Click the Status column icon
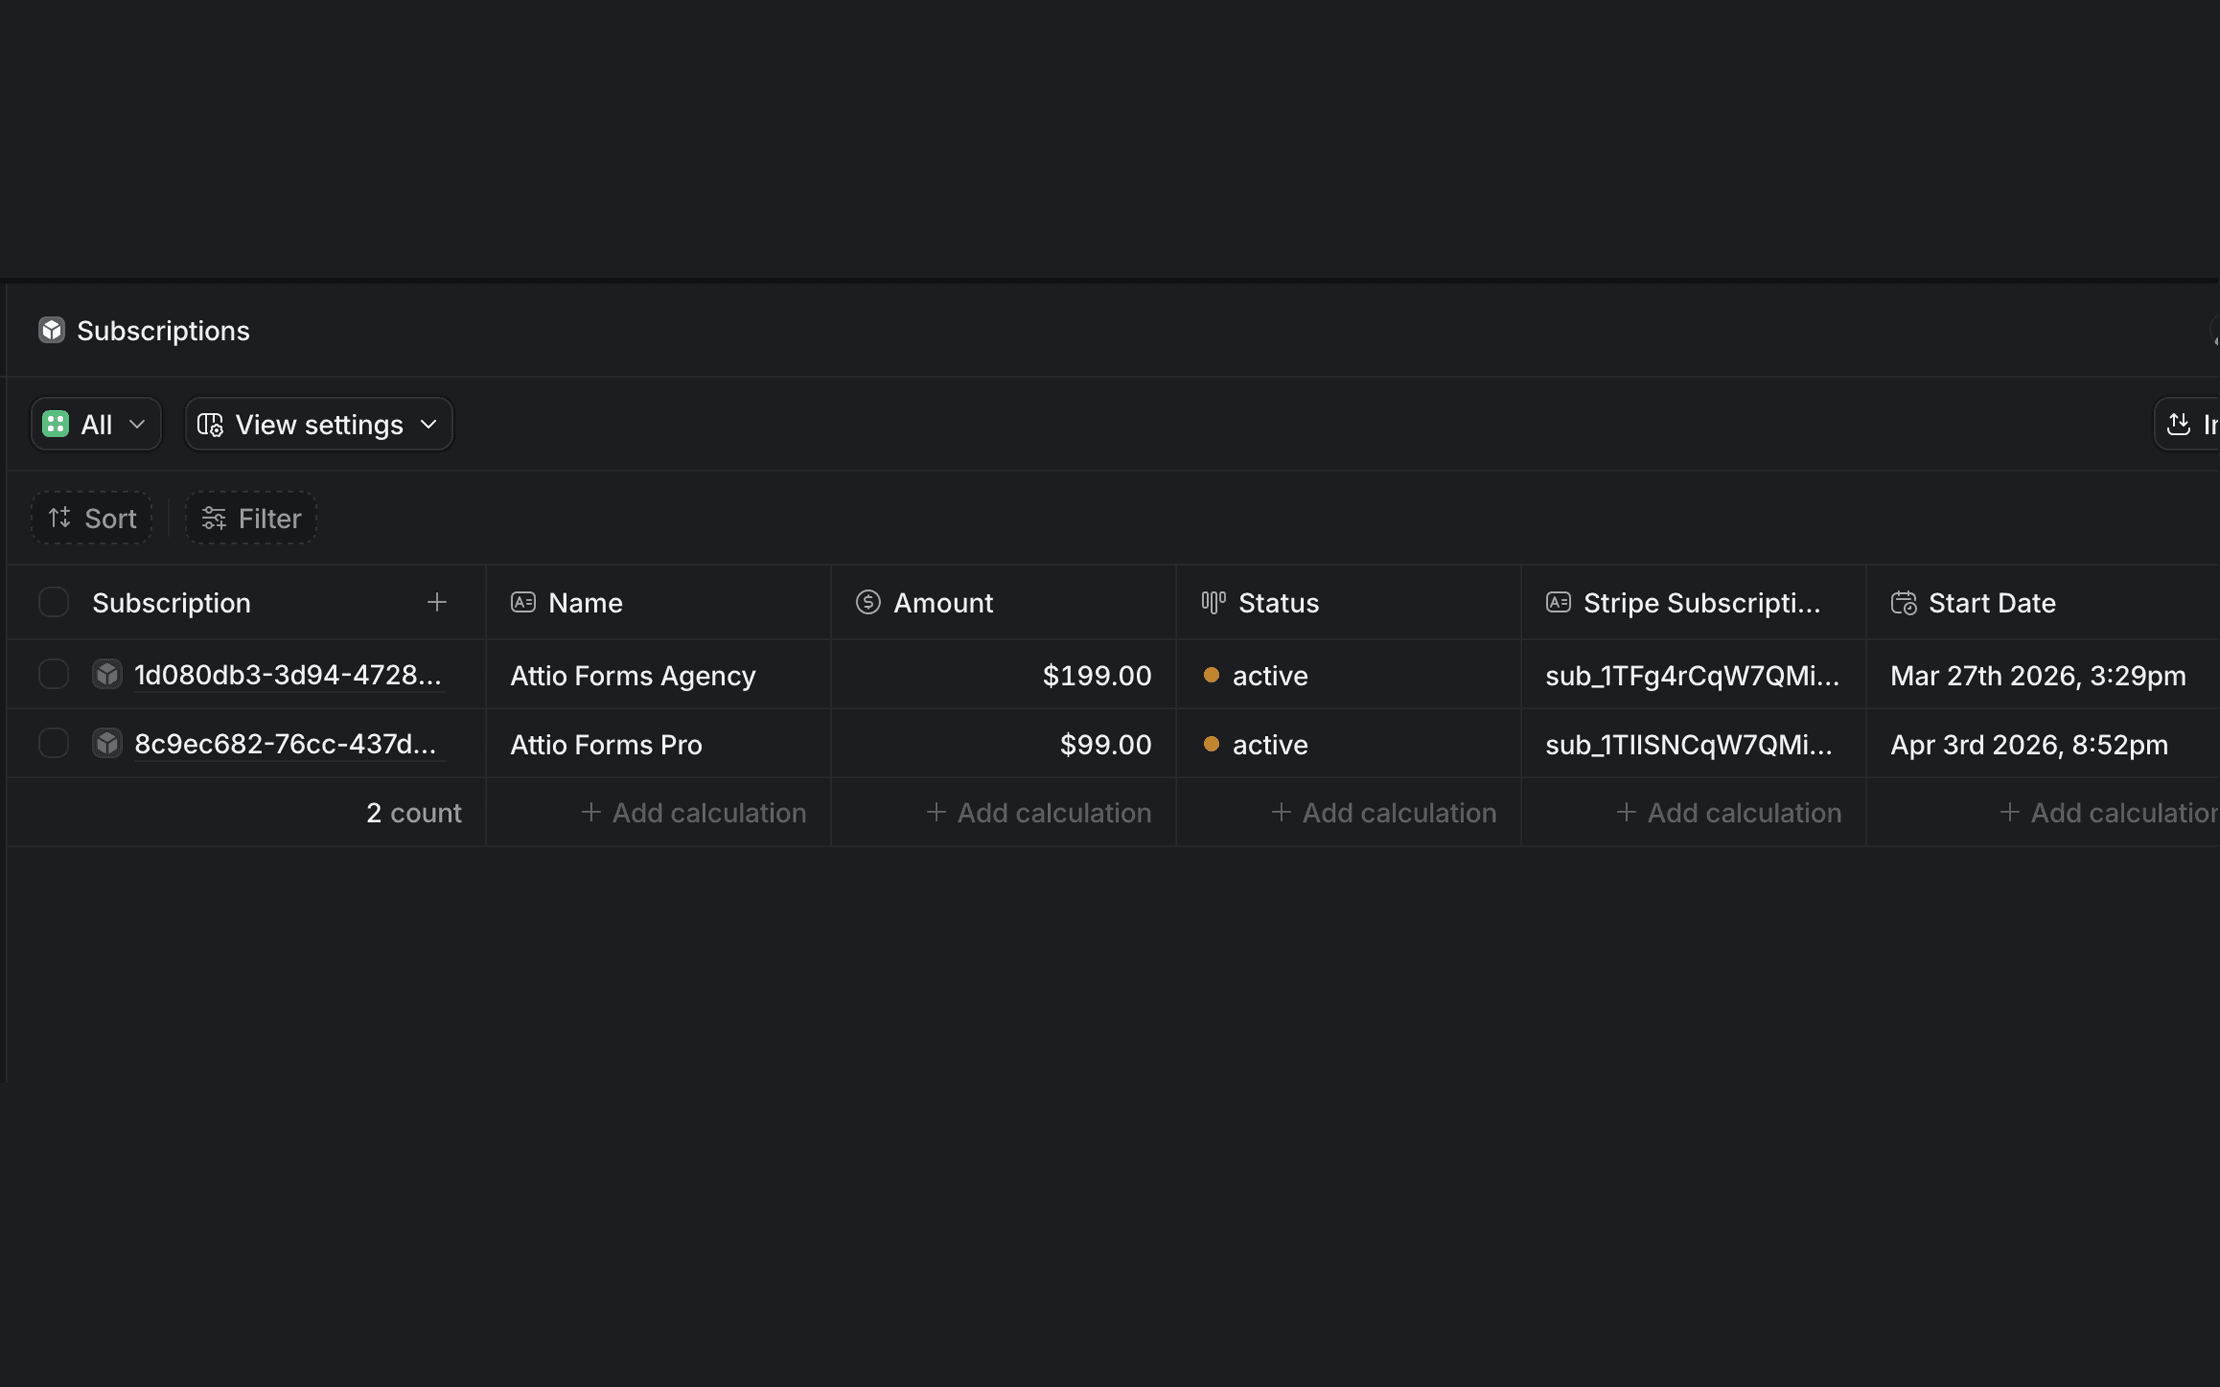2220x1387 pixels. (x=1213, y=602)
